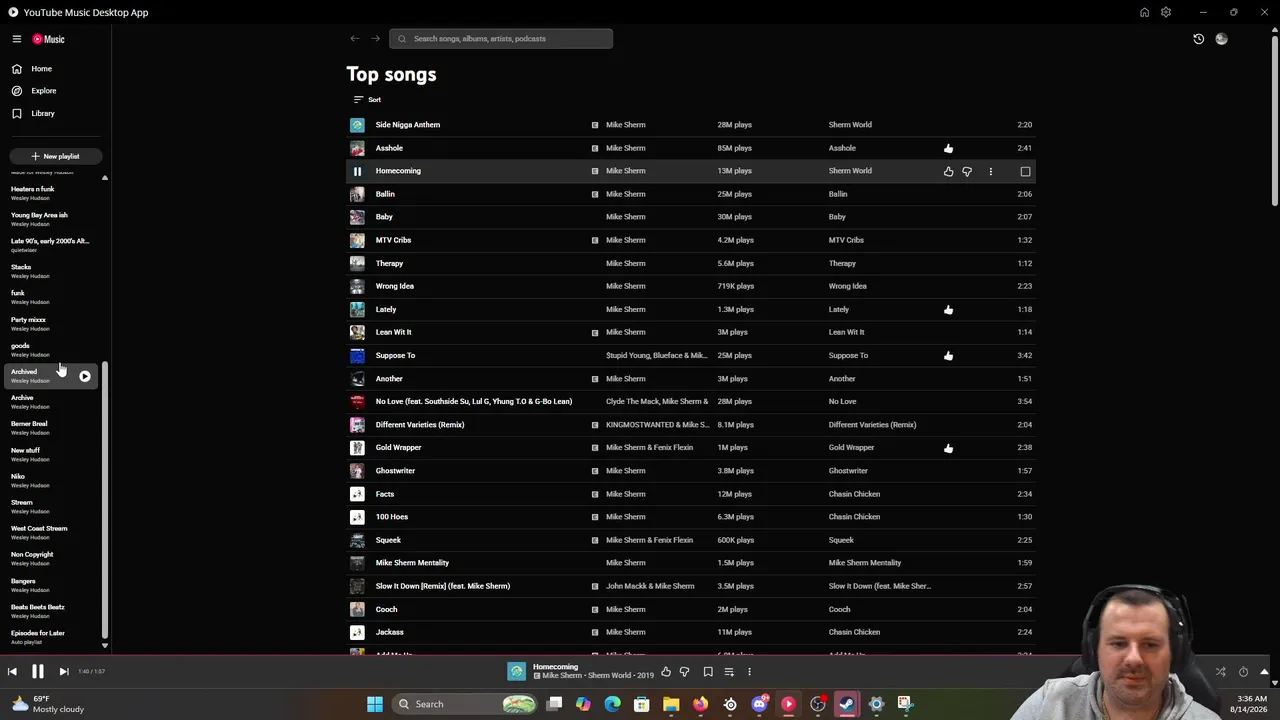Image resolution: width=1280 pixels, height=720 pixels.
Task: Go to Home in the sidebar
Action: click(41, 69)
